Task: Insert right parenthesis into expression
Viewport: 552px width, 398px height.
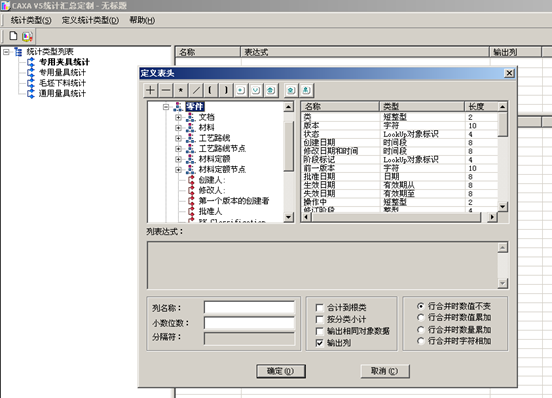Action: coord(226,90)
